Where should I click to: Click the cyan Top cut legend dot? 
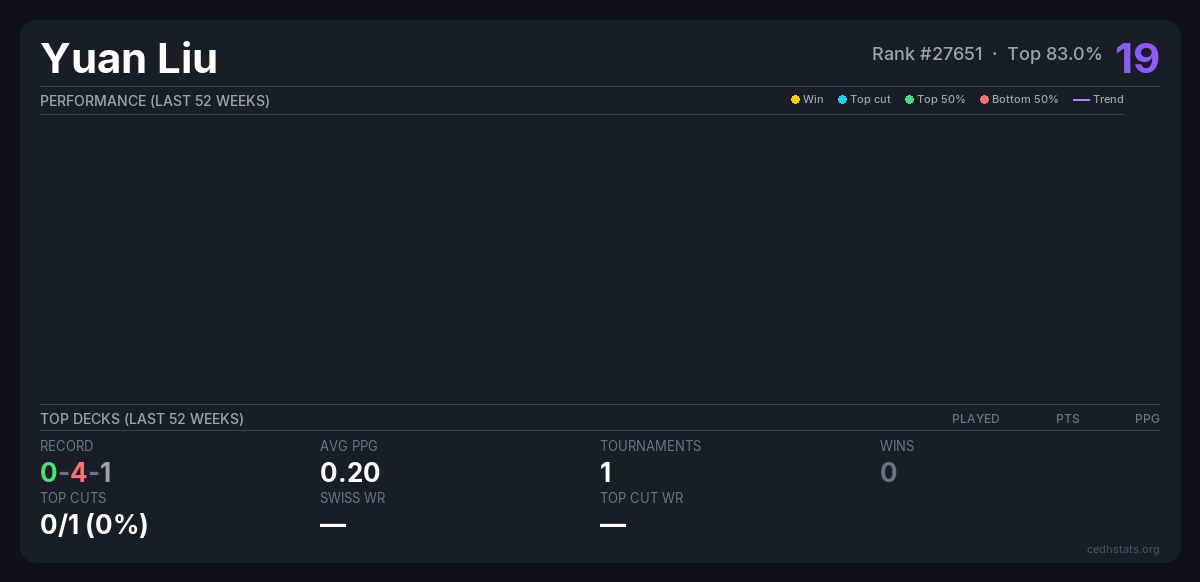coord(842,100)
